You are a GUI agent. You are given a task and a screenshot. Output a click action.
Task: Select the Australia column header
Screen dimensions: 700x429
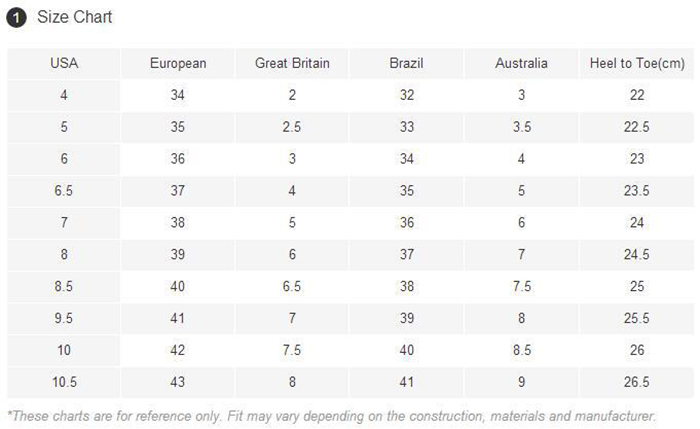(x=521, y=63)
